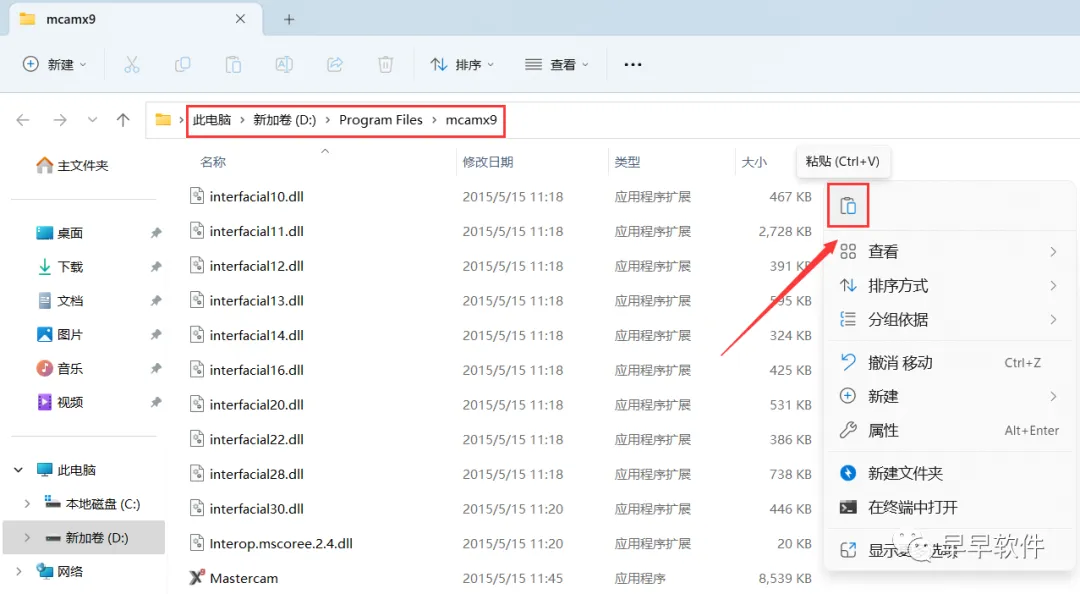Select file interfacial10.dll
This screenshot has width=1080, height=594.
[x=256, y=196]
